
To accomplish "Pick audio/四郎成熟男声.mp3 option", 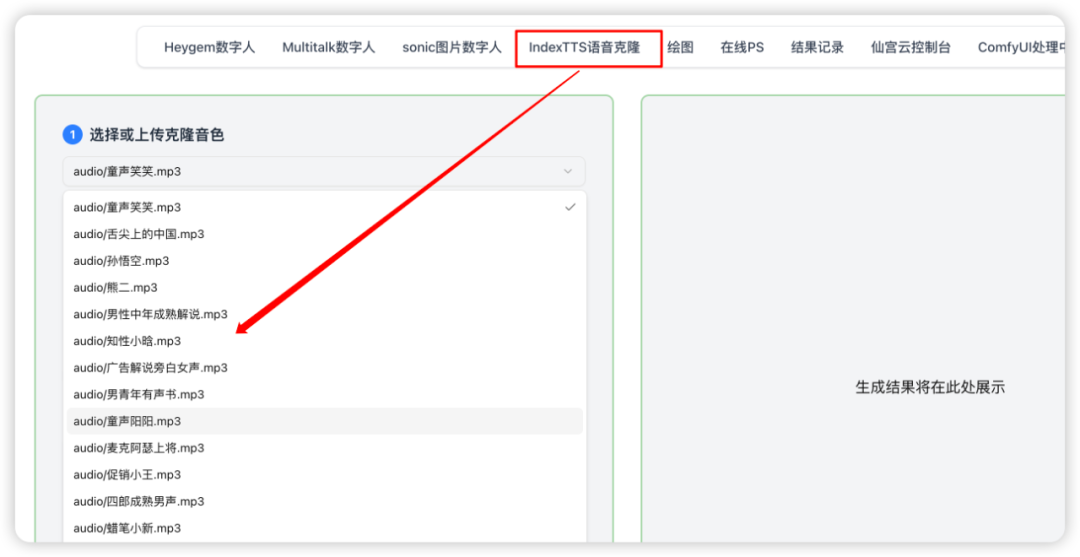I will point(324,502).
